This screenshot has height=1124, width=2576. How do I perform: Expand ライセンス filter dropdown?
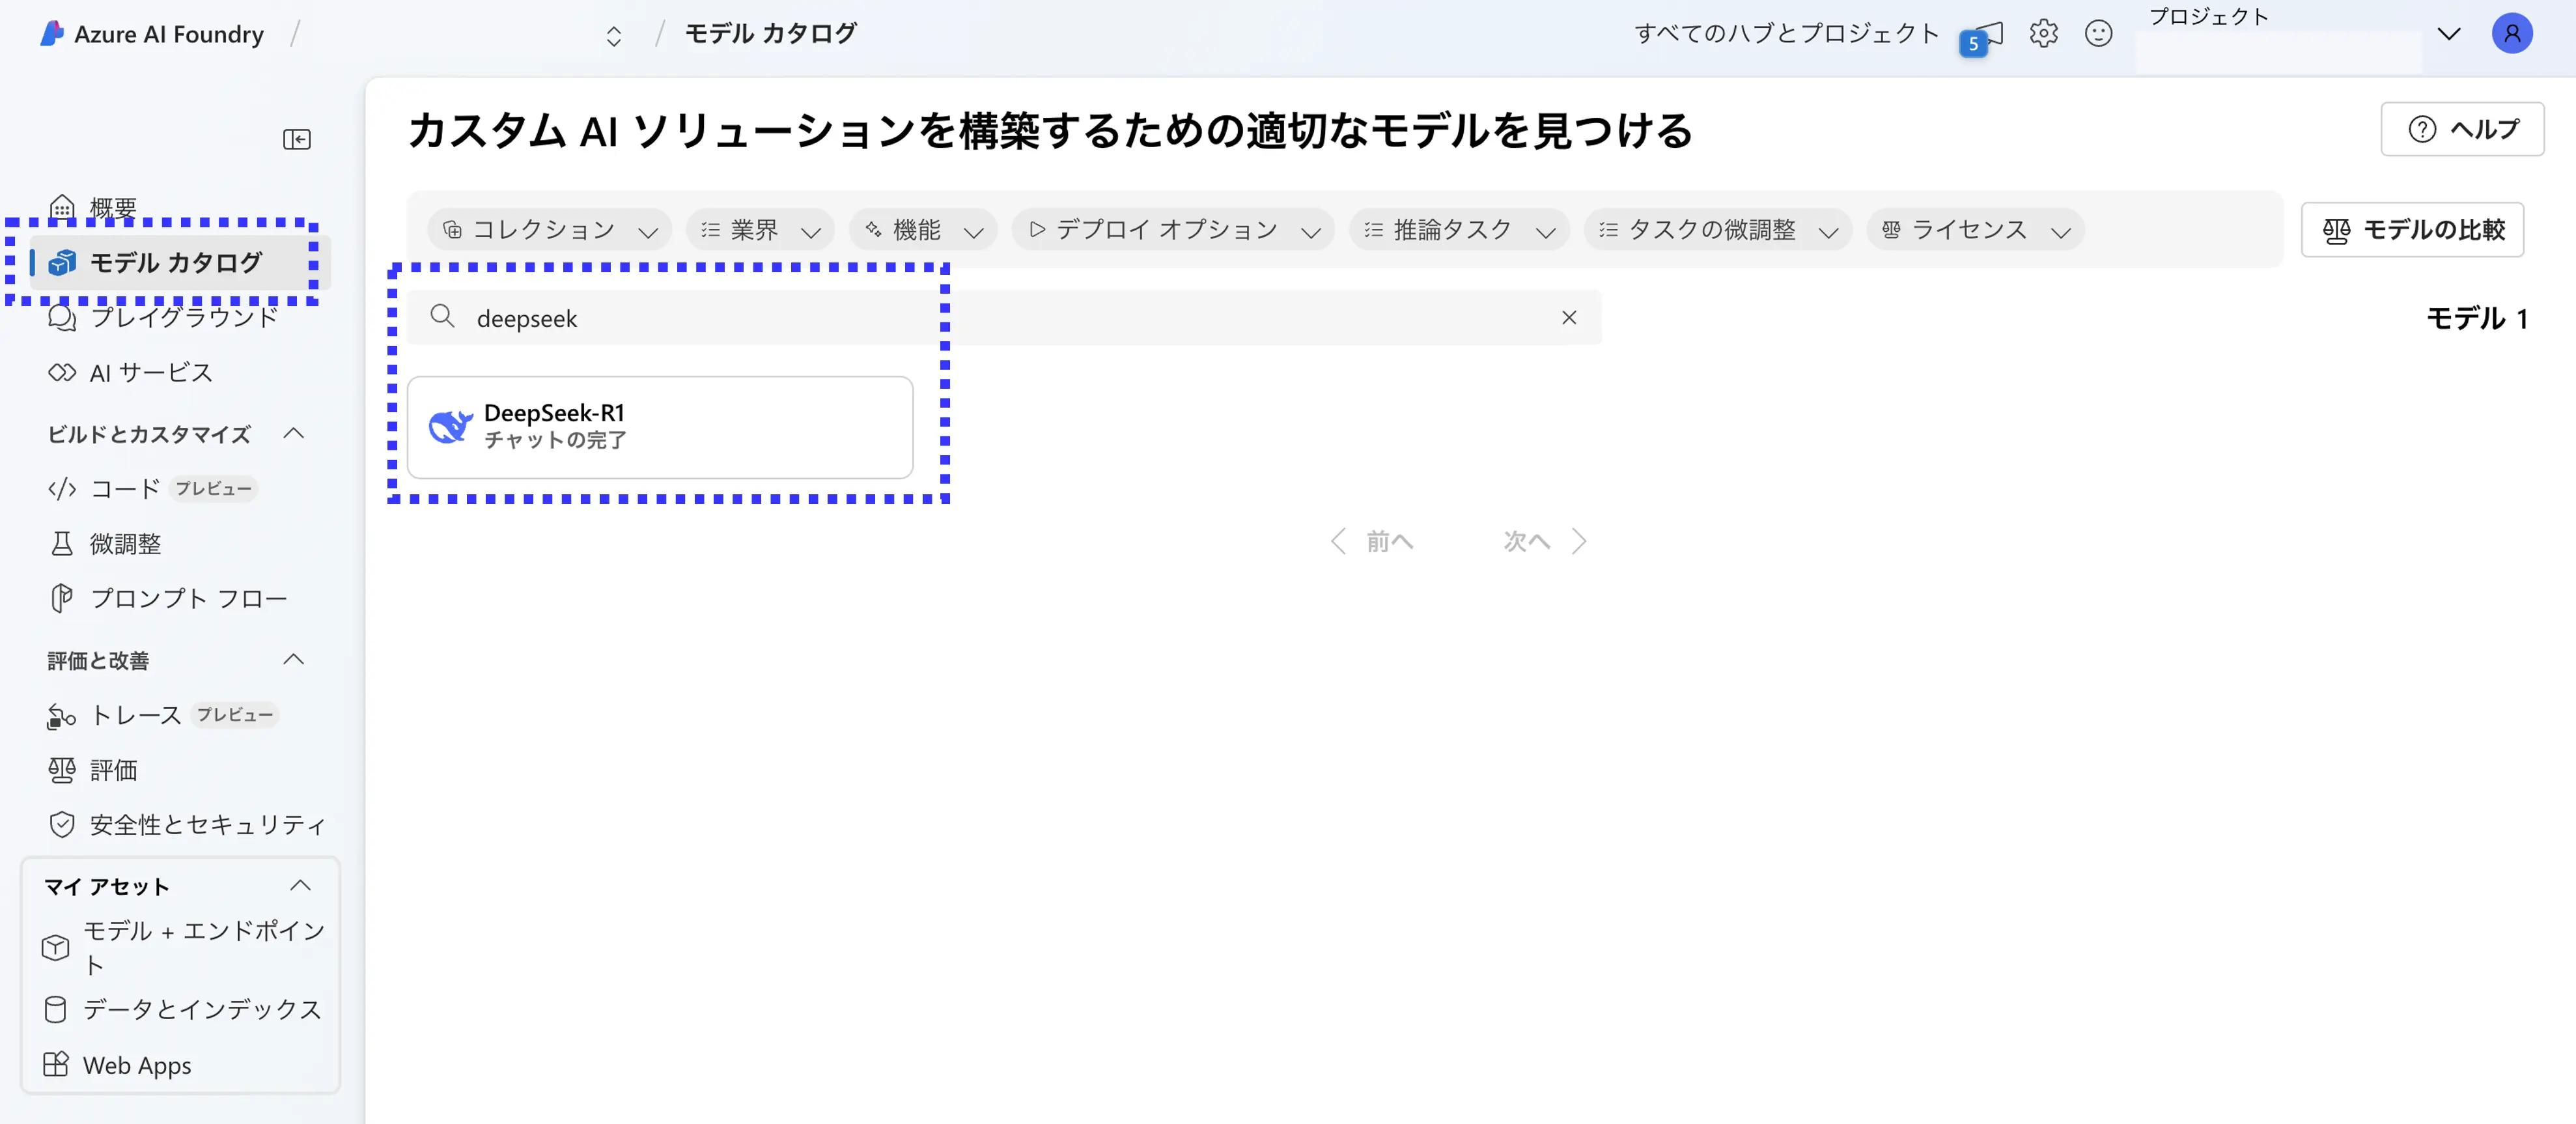click(x=1975, y=230)
